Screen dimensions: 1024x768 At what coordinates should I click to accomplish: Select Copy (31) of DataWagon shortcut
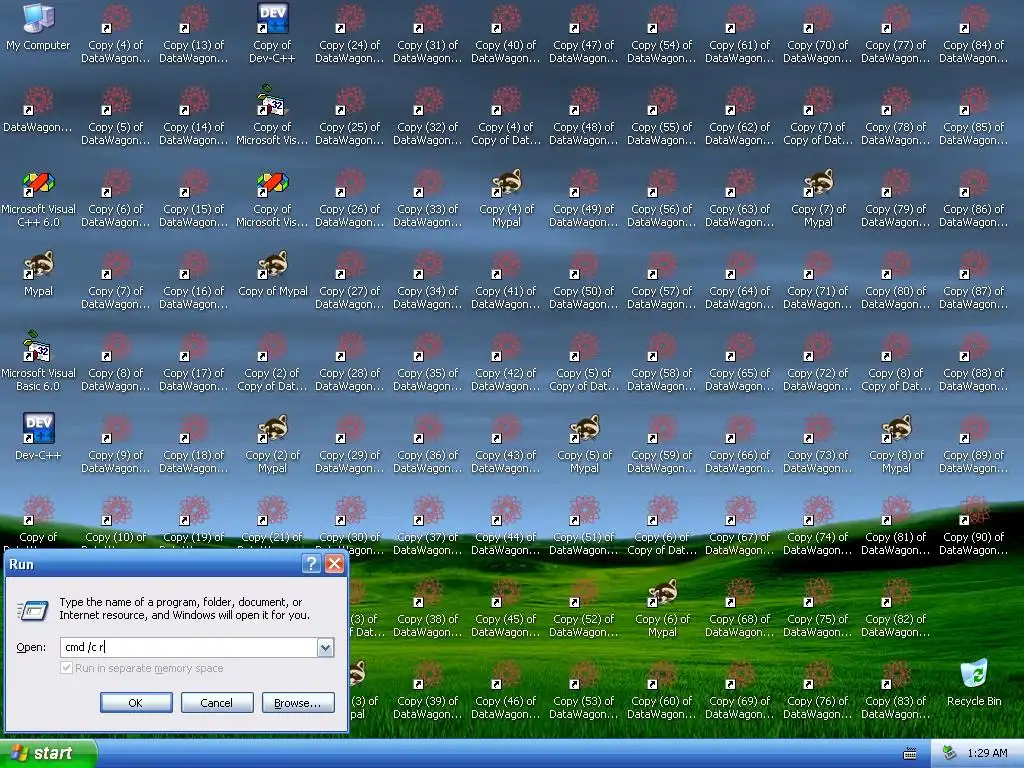coord(428,34)
